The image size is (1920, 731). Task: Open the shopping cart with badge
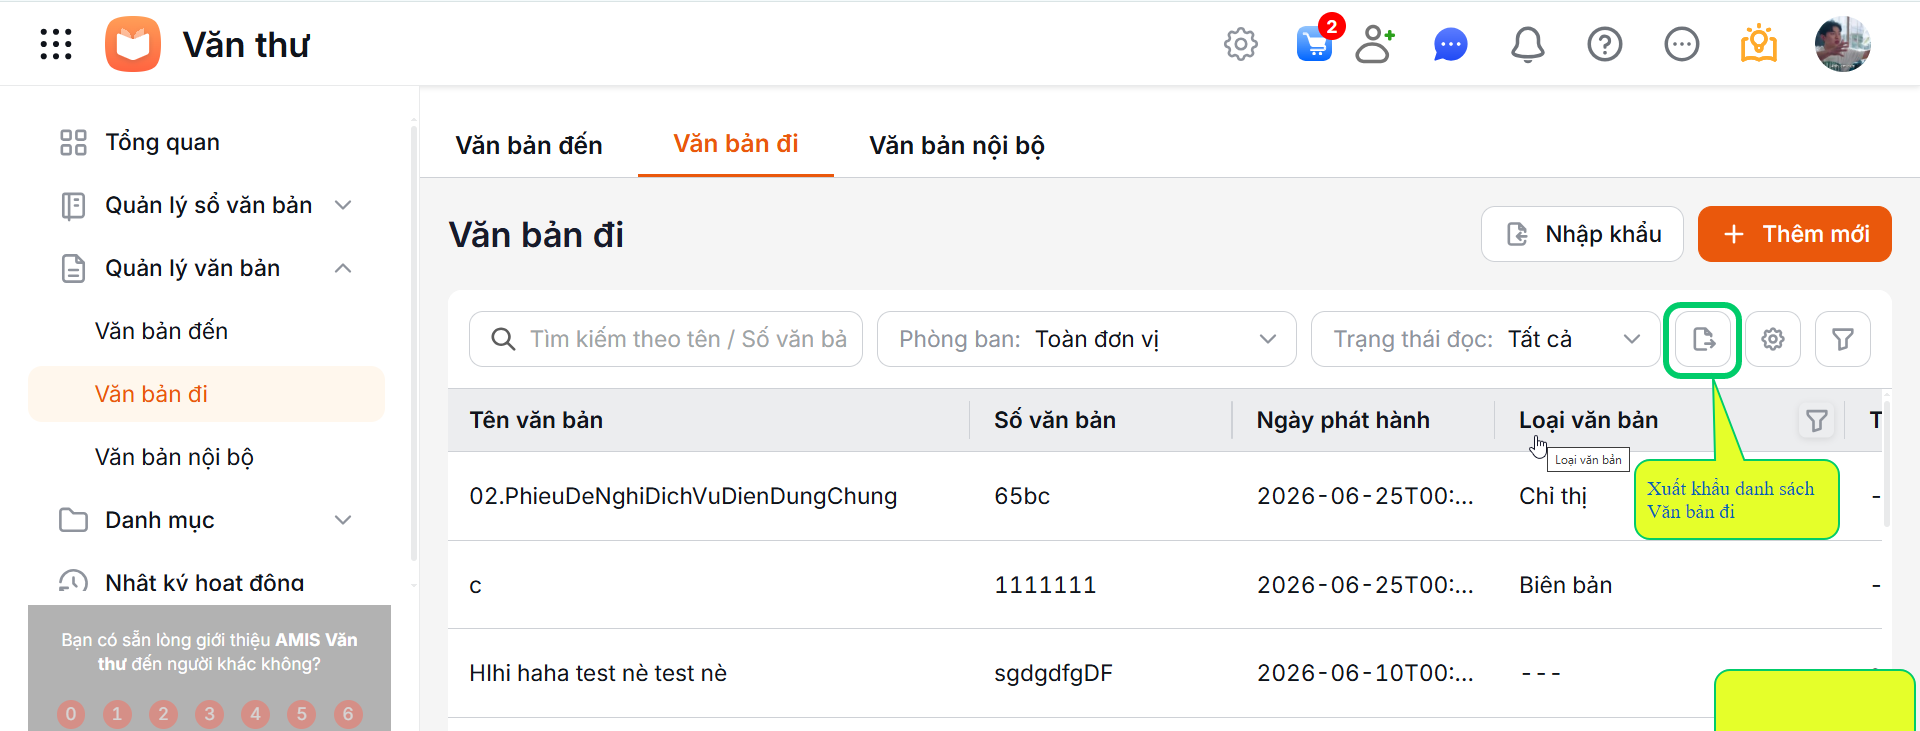tap(1316, 42)
